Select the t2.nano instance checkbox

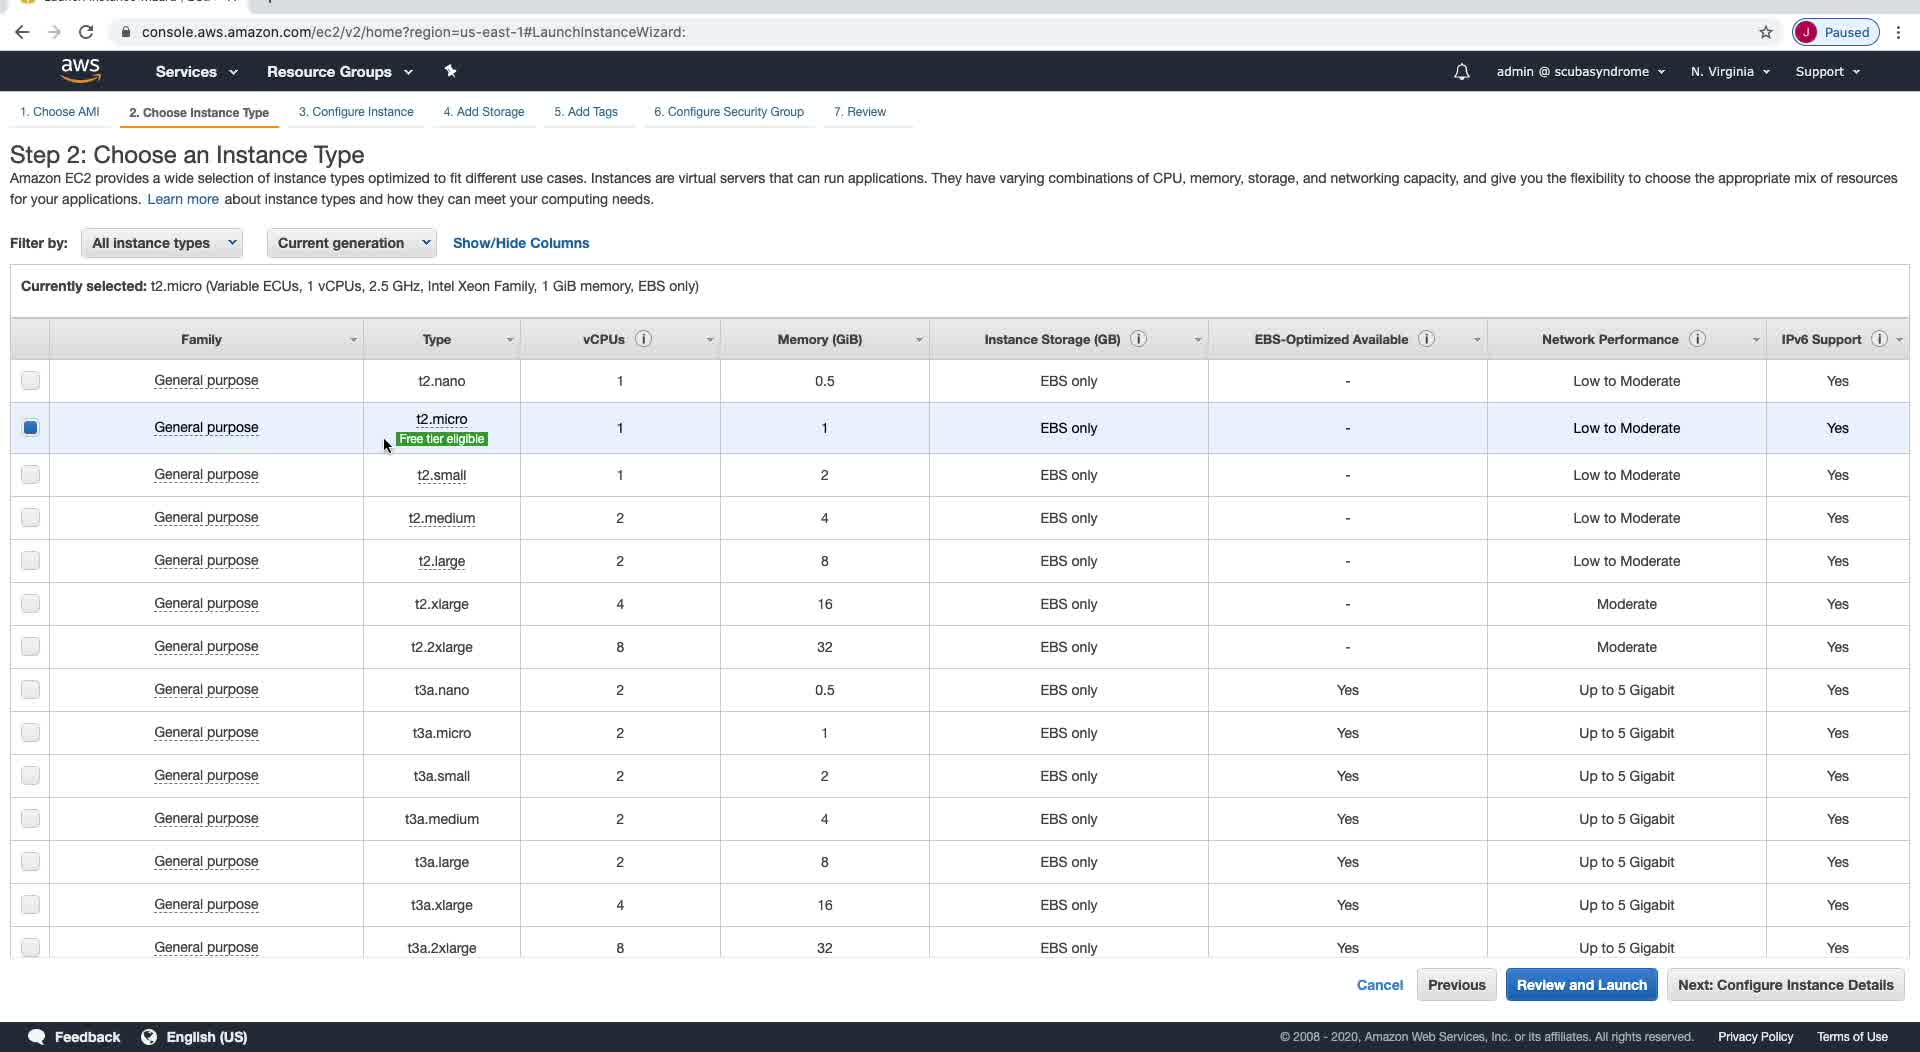click(30, 380)
